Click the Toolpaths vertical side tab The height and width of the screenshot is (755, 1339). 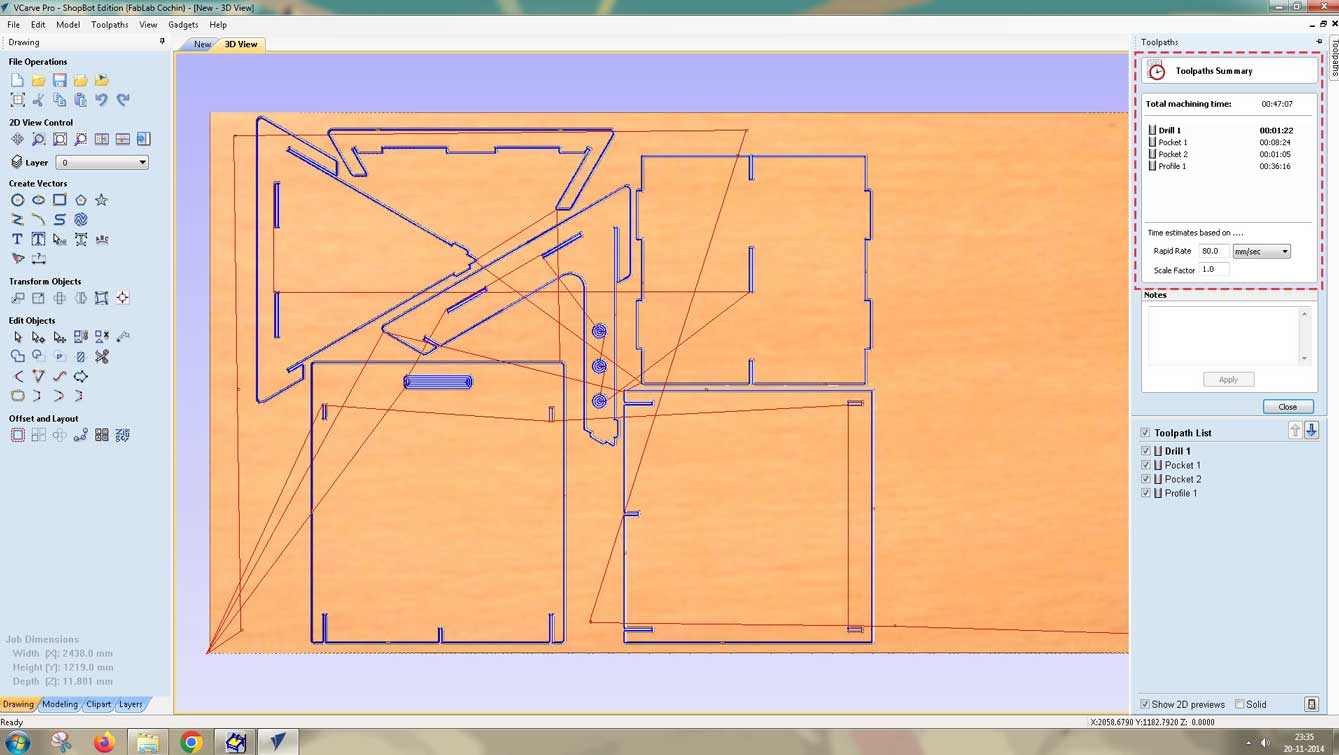tap(1333, 57)
